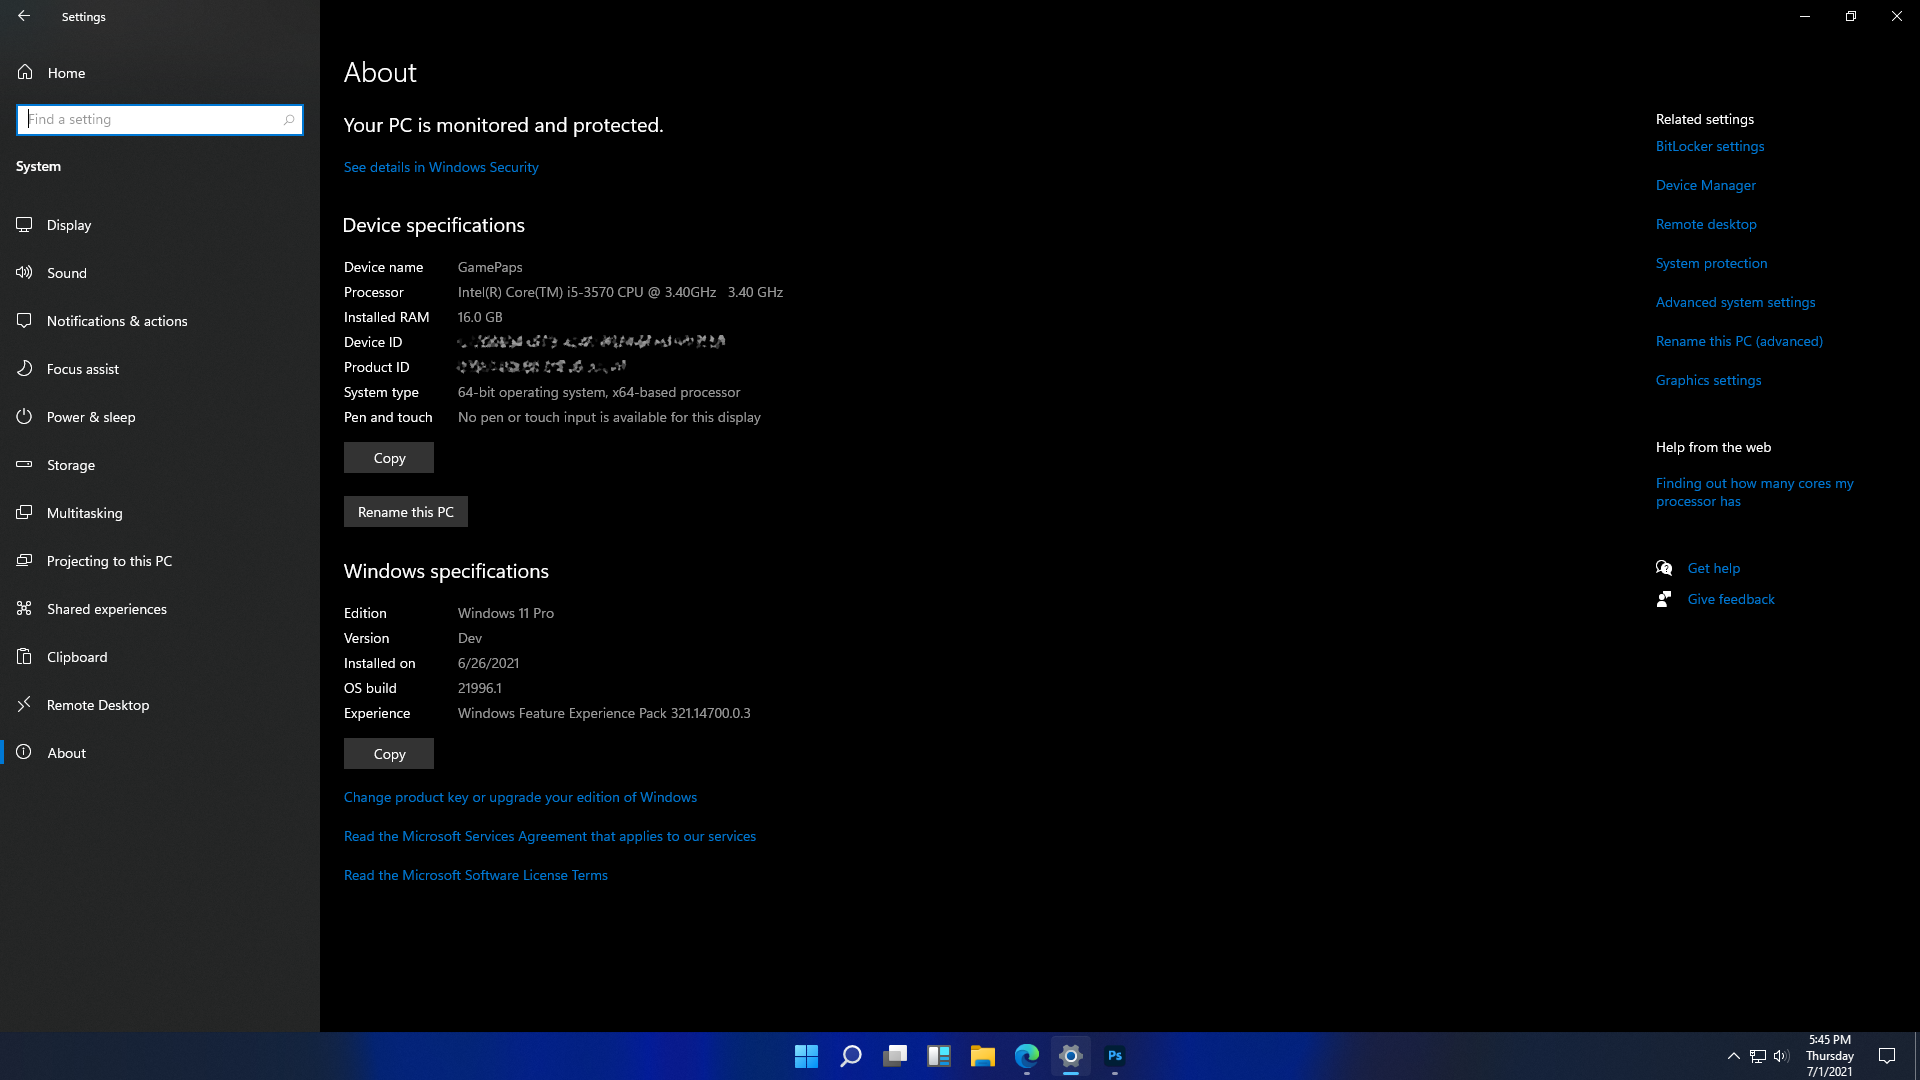Open the Widgets panel on the taskbar
Viewport: 1920px width, 1080px height.
click(938, 1055)
